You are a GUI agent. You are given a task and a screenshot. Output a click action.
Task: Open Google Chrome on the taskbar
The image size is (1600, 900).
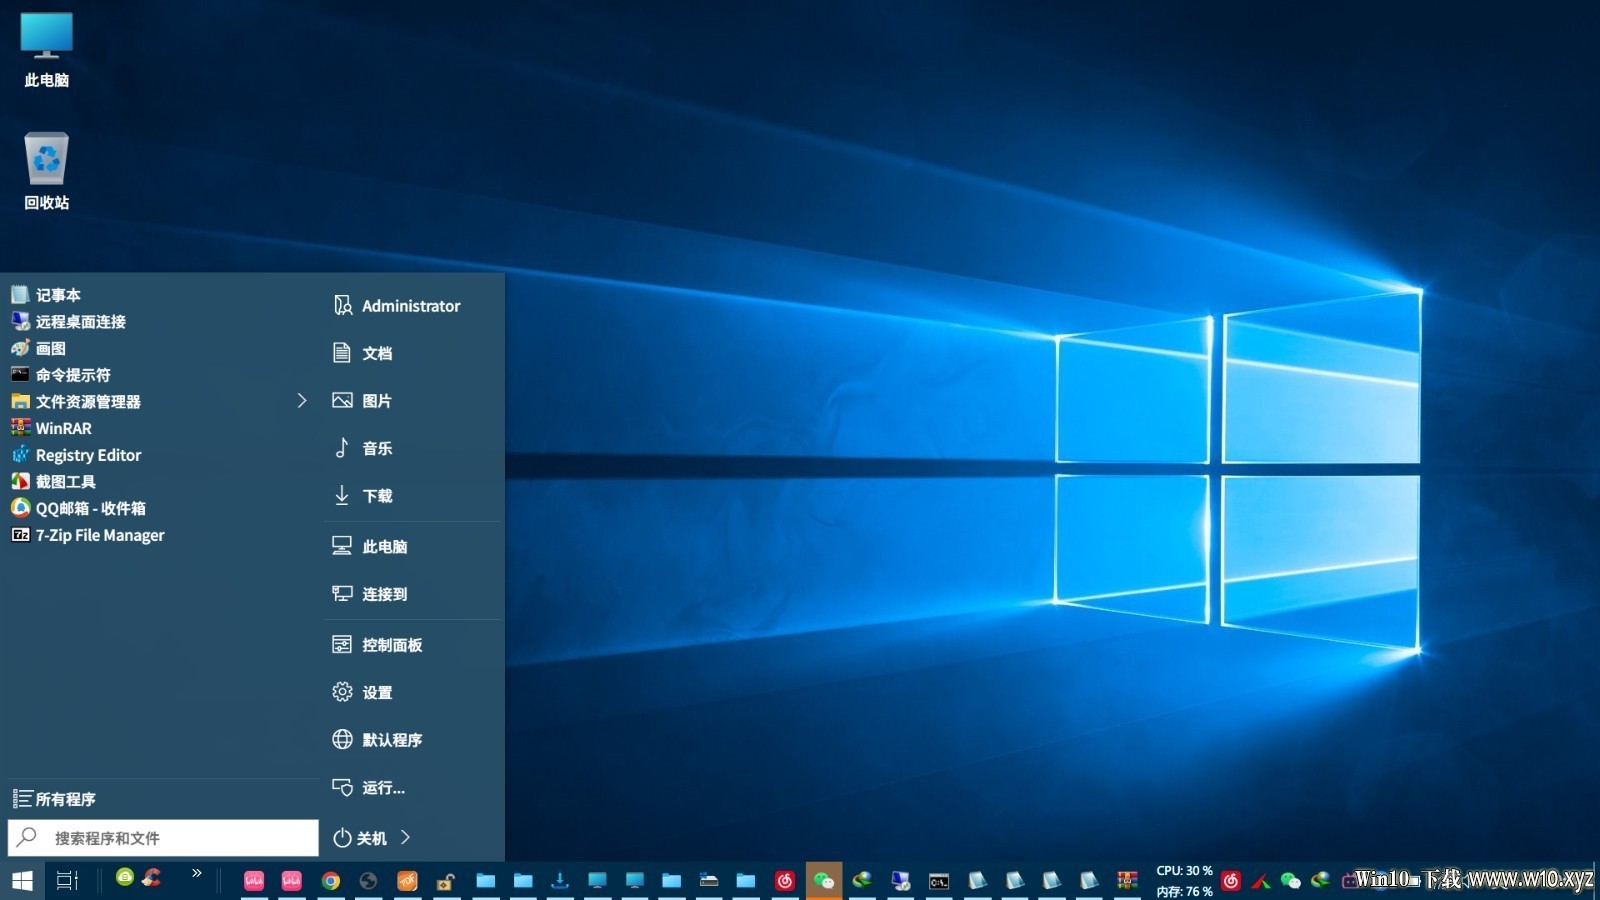[x=330, y=881]
